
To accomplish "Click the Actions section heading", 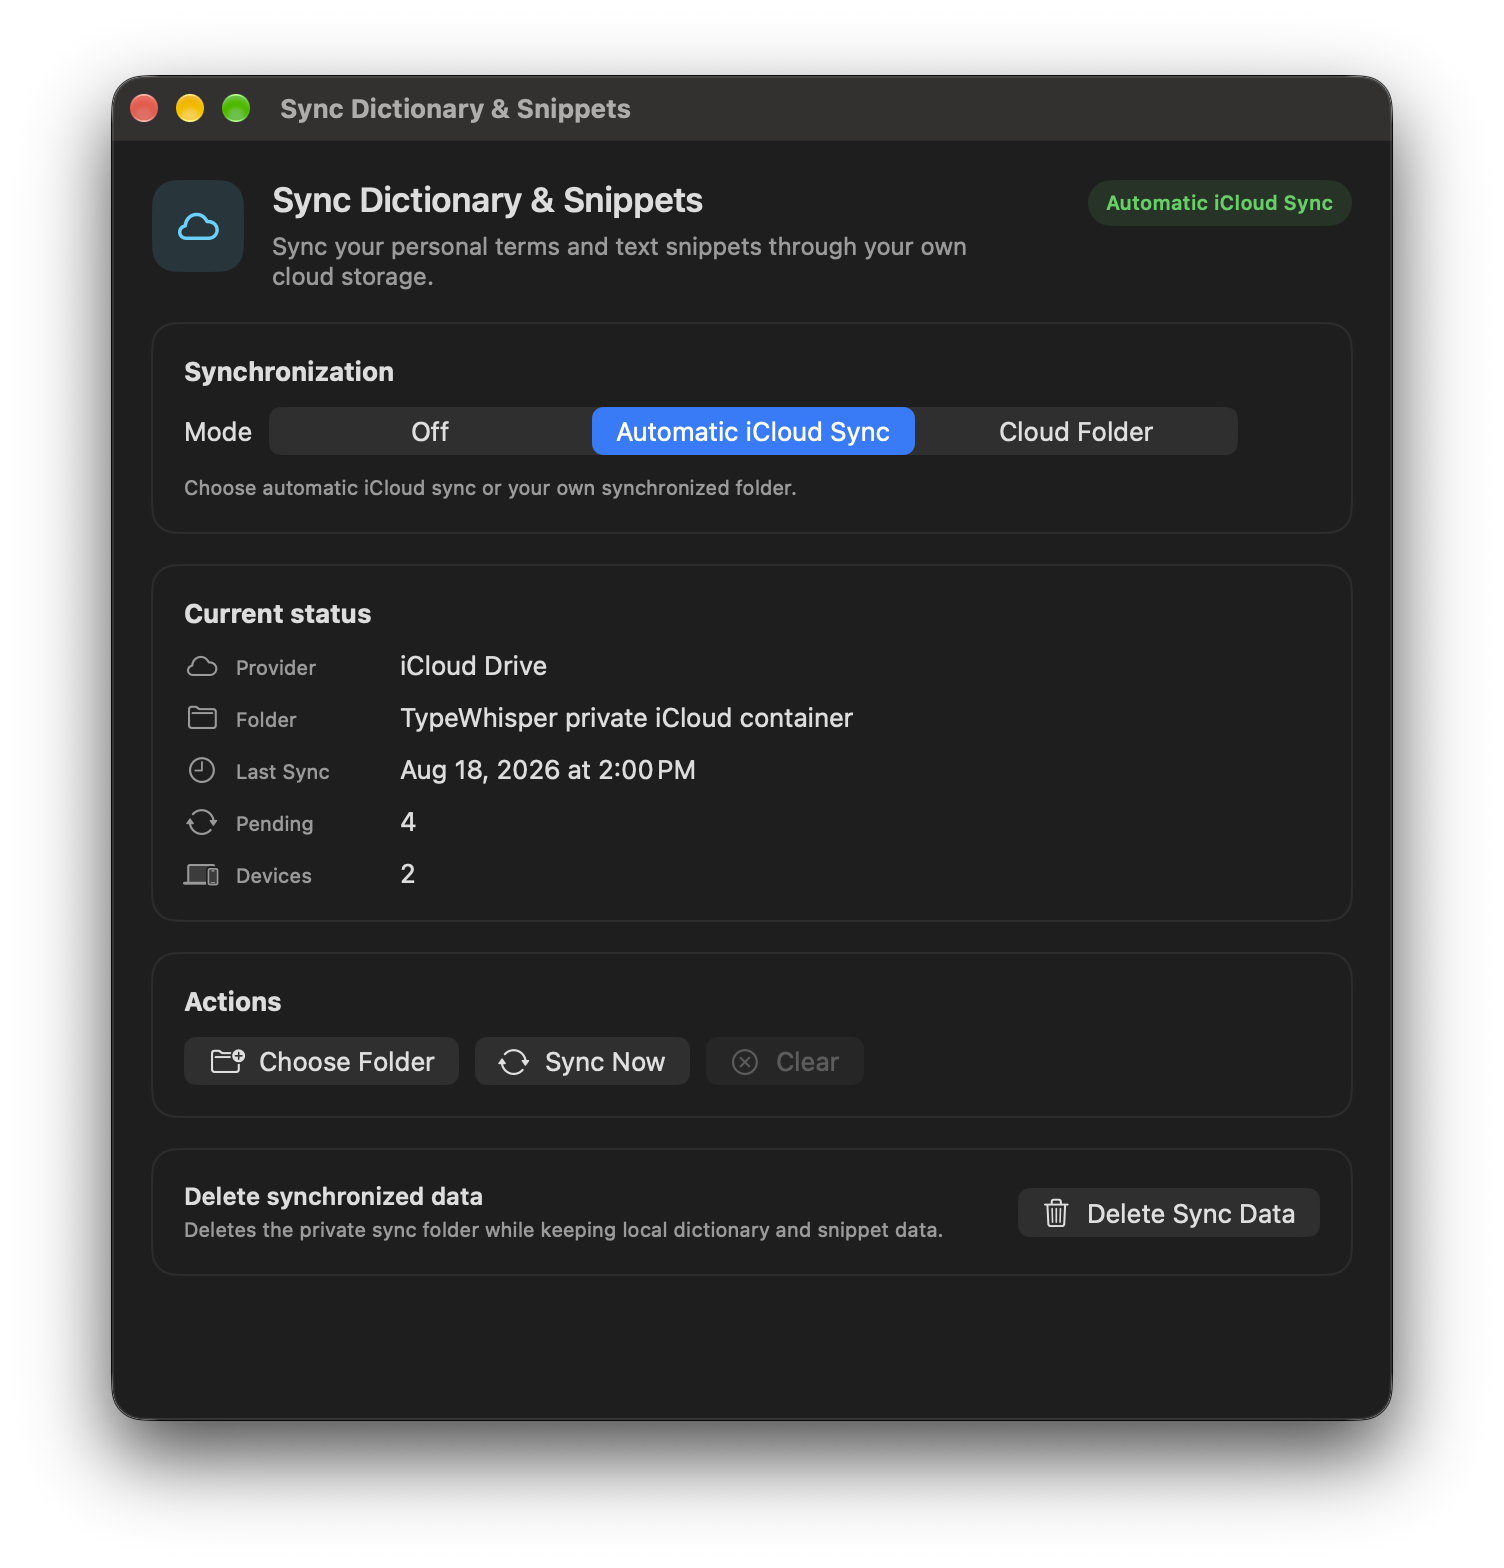I will click(233, 1002).
